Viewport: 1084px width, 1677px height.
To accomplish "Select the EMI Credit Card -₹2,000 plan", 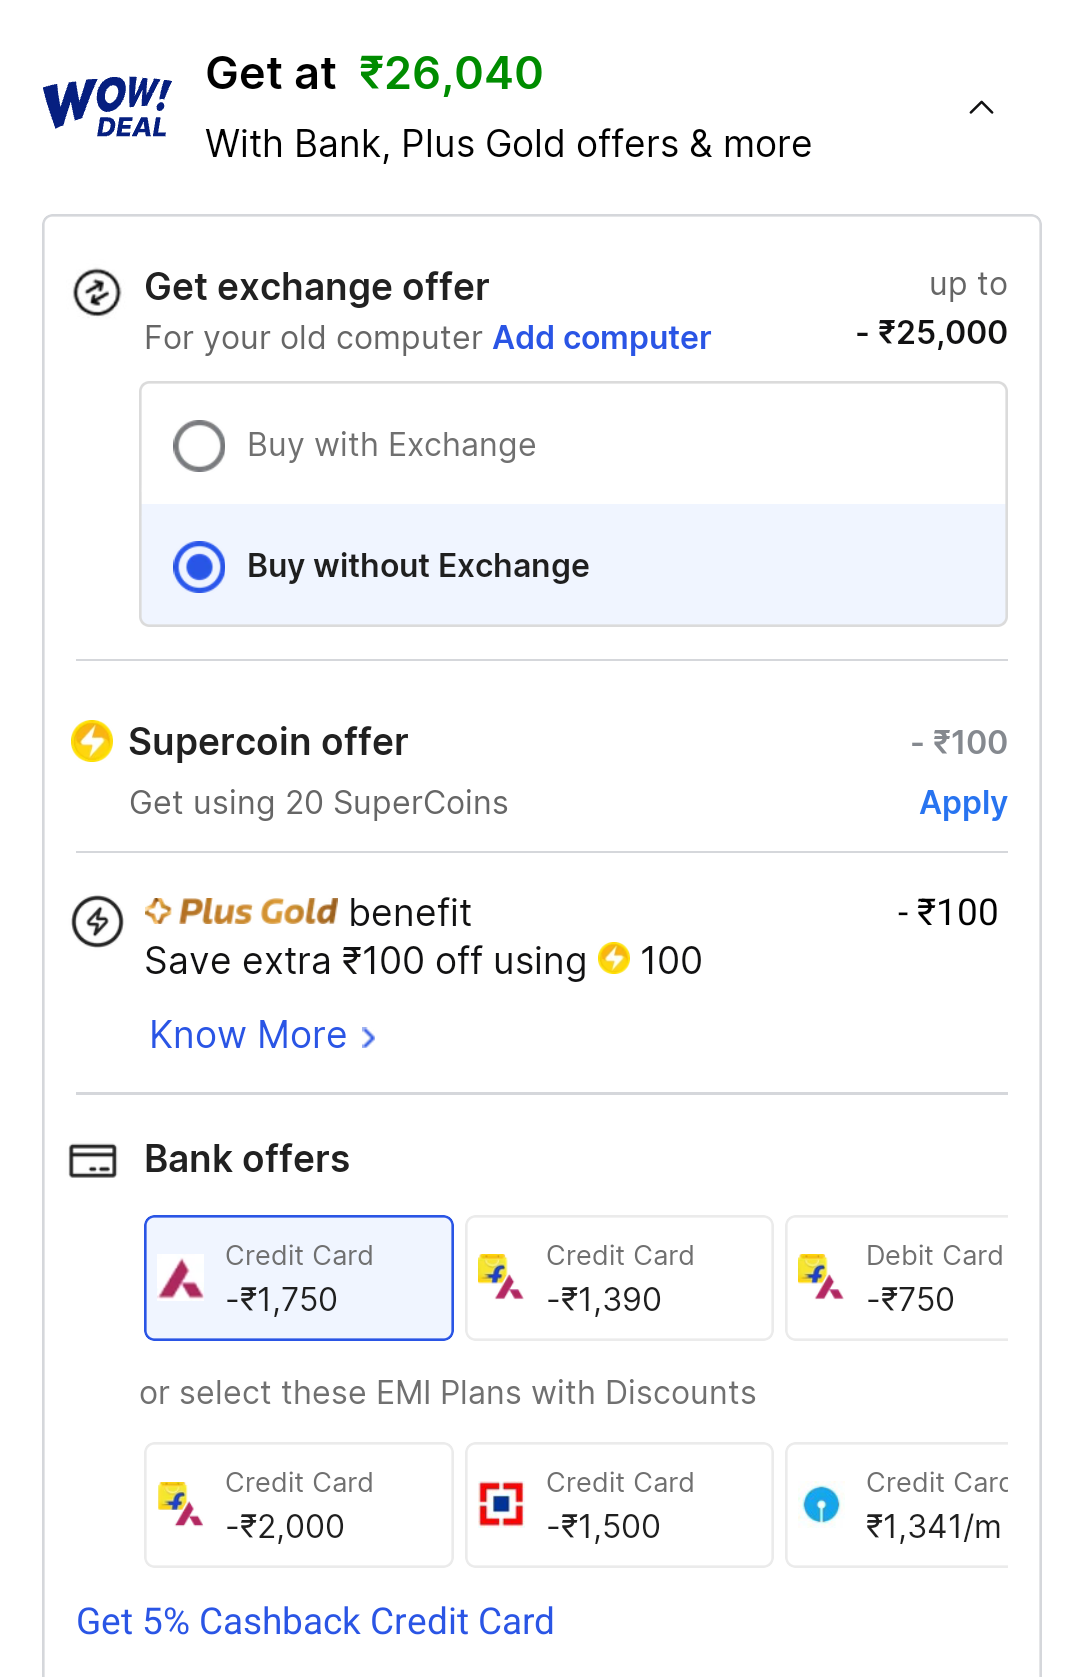I will tap(299, 1505).
